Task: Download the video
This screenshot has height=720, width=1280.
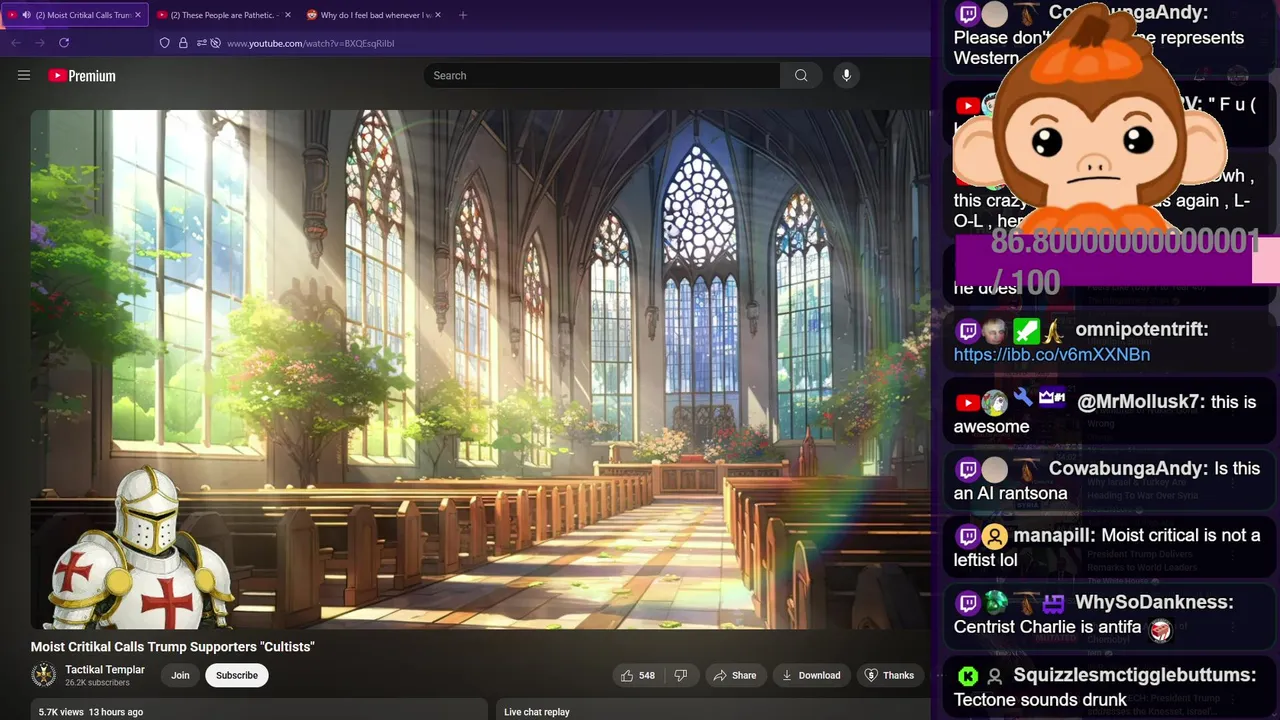Action: [x=811, y=675]
